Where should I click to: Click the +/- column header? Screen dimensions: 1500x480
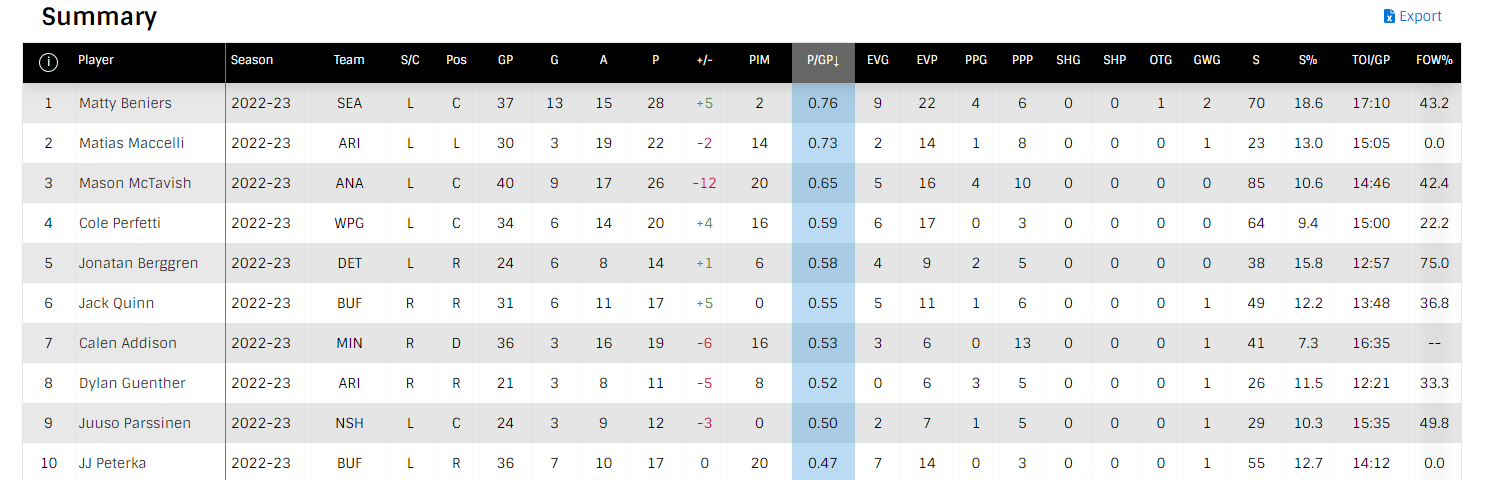click(x=704, y=60)
